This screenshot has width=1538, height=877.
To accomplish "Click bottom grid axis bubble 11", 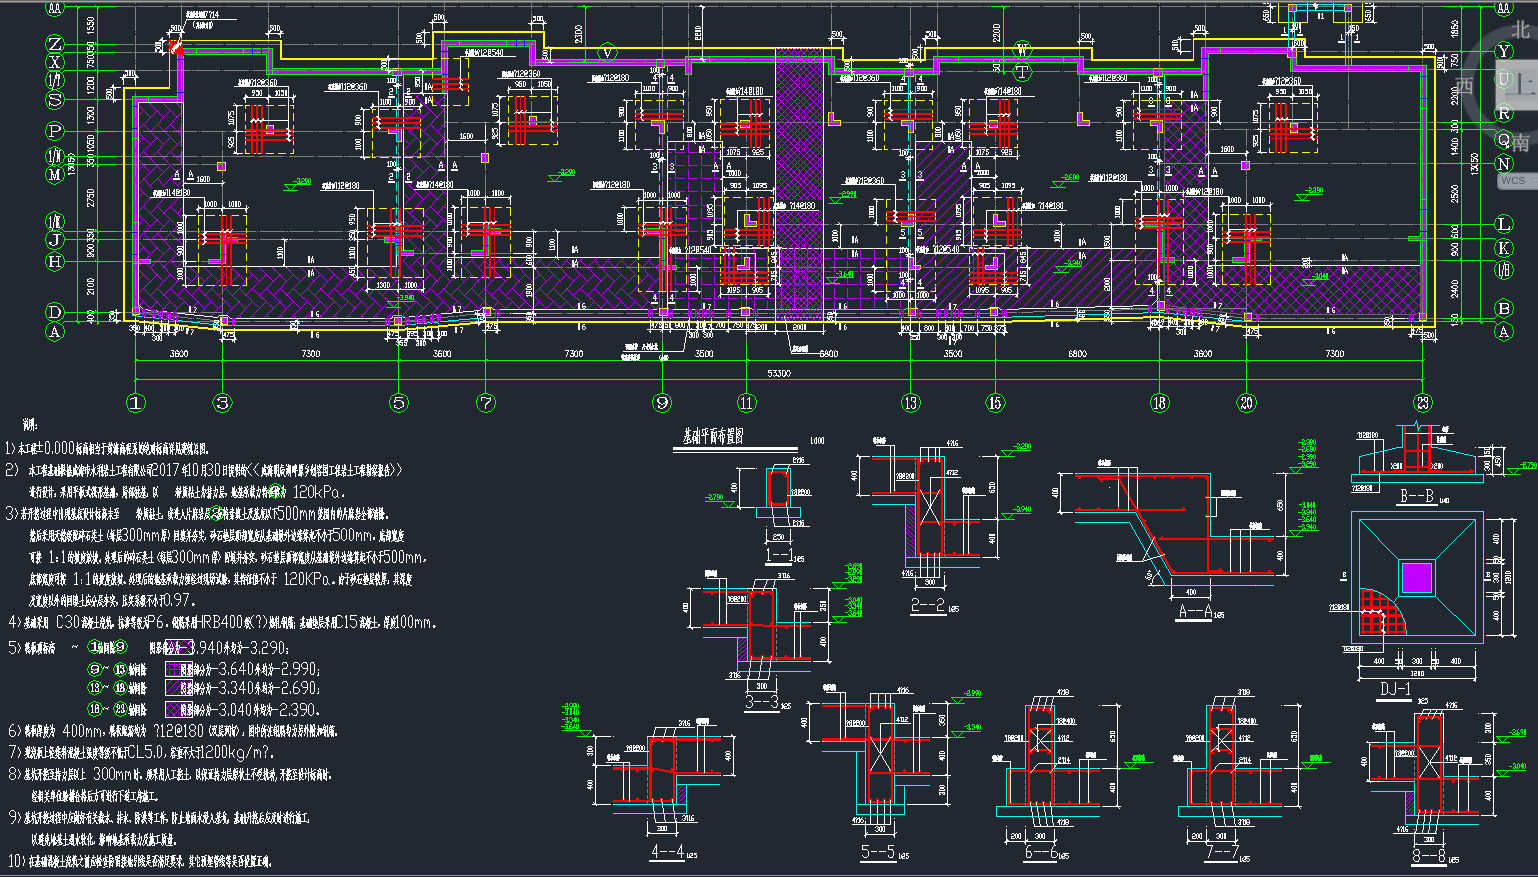I will 747,403.
